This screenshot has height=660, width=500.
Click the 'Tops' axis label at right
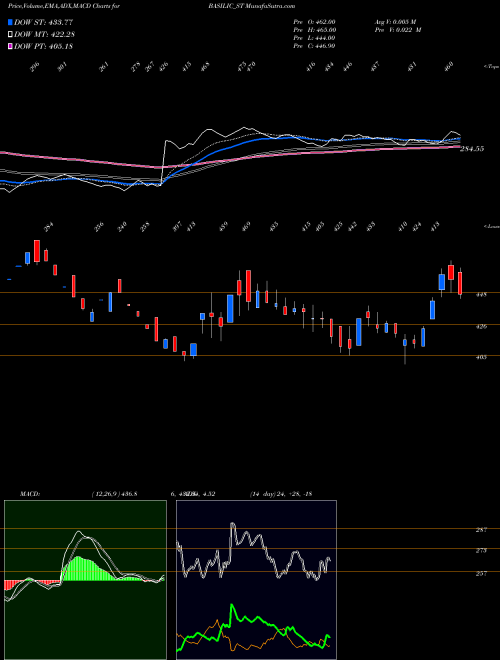pos(491,67)
